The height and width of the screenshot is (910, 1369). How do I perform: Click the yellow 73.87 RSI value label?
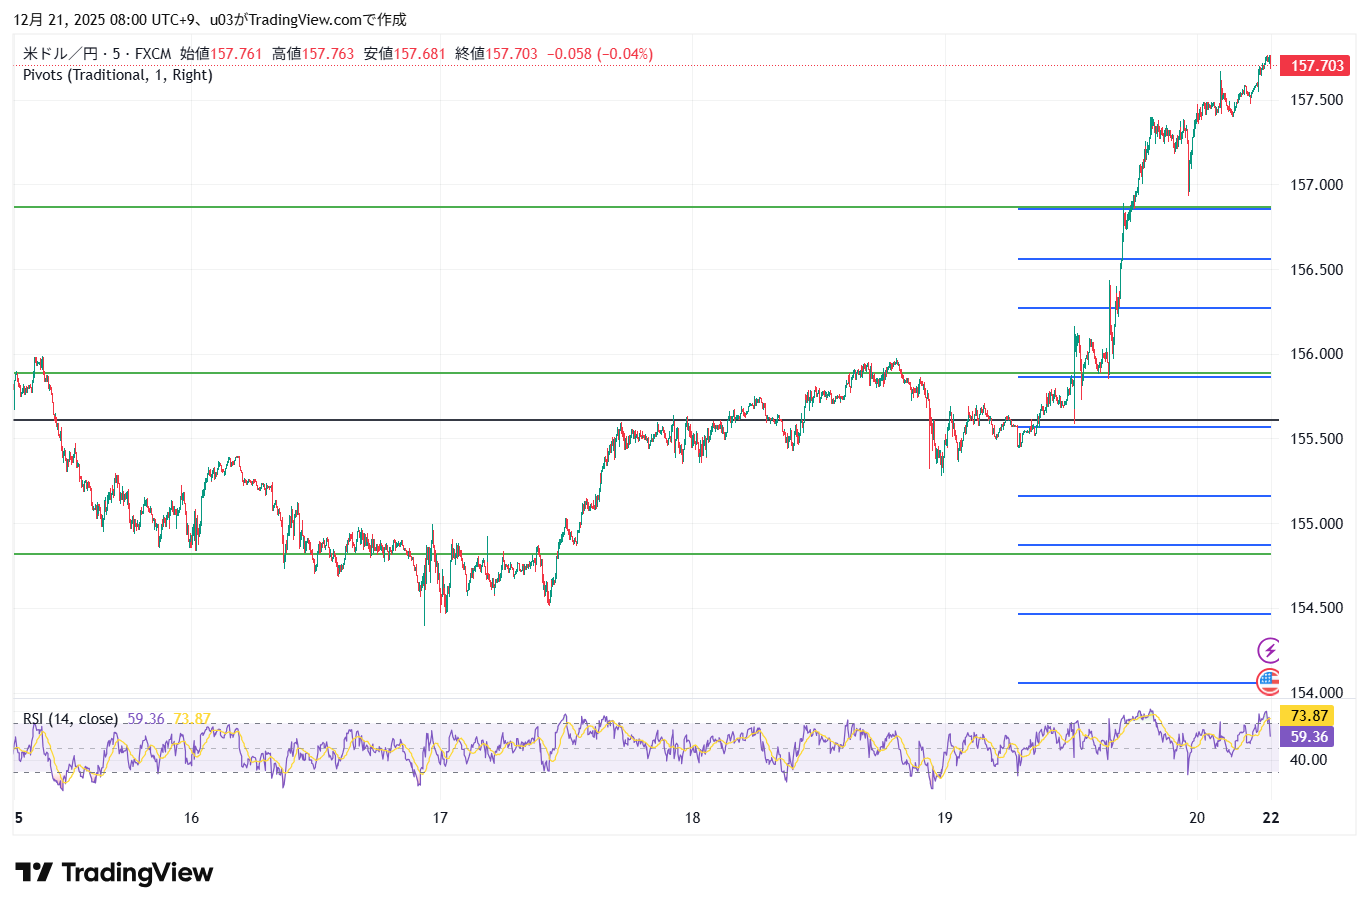tap(1308, 716)
